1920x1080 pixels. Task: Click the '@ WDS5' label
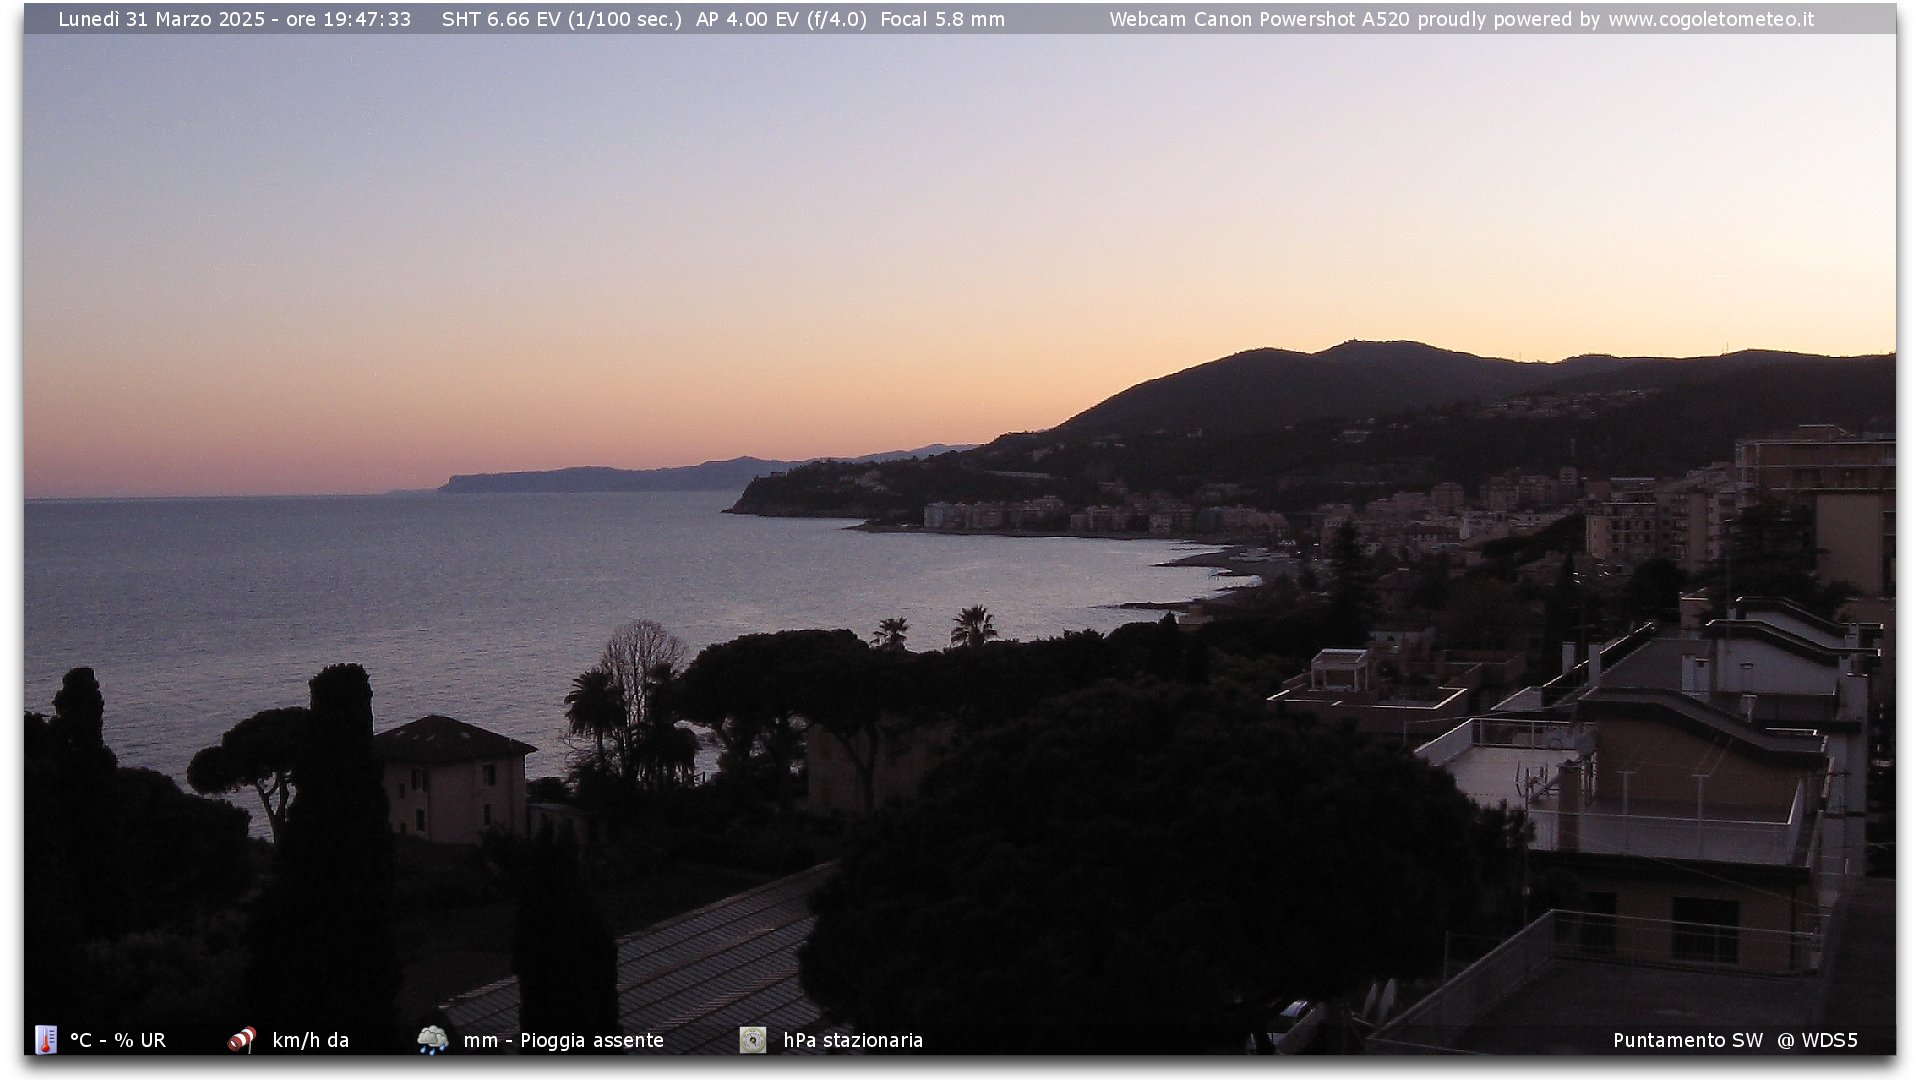coord(1817,1040)
